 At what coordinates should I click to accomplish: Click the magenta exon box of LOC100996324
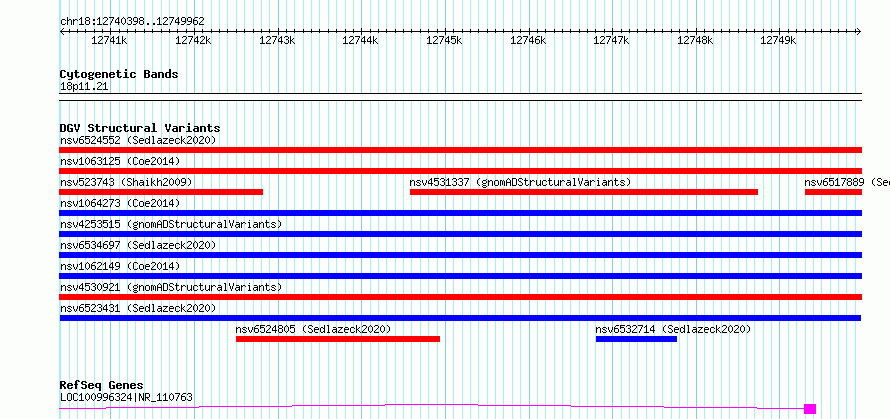[x=810, y=409]
